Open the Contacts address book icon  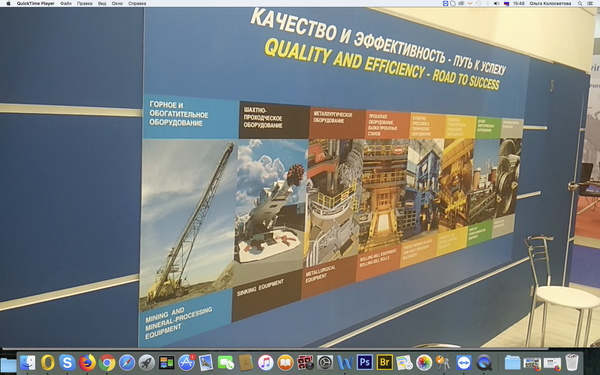click(x=246, y=362)
